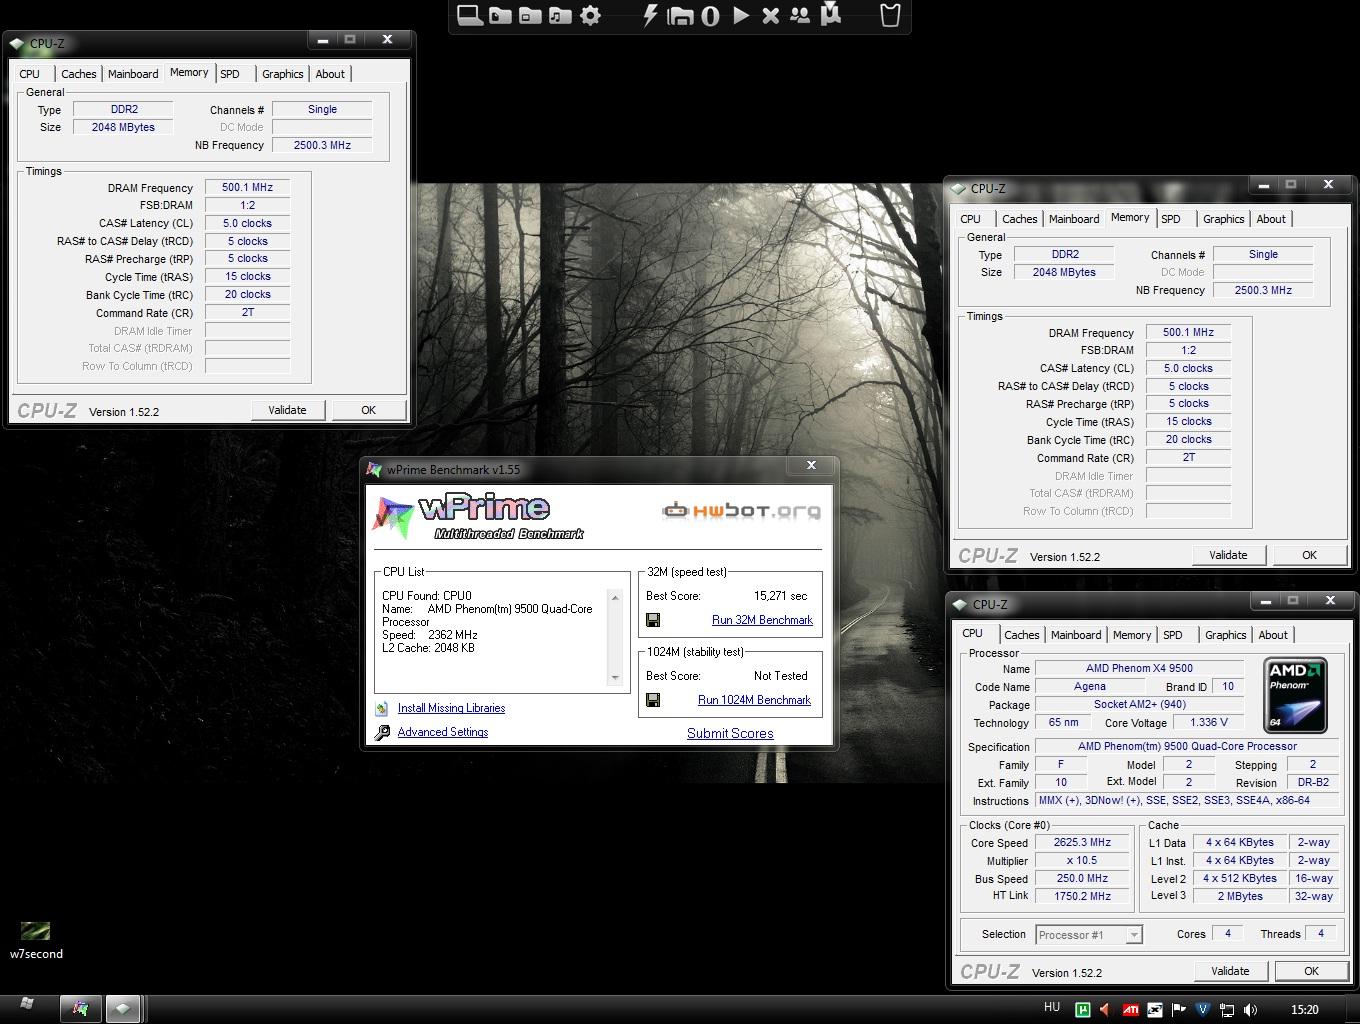The image size is (1360, 1024).
Task: Click Submit Scores link
Action: pyautogui.click(x=730, y=733)
